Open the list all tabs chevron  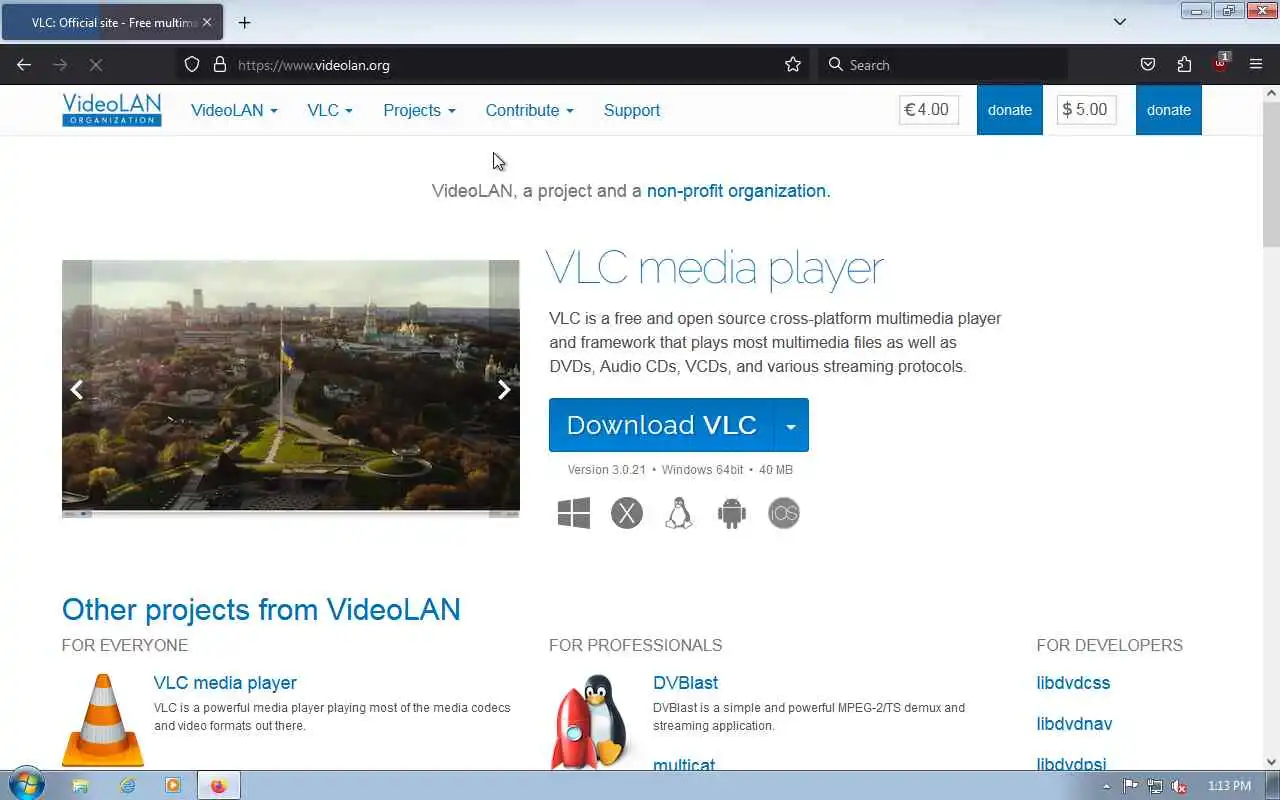tap(1120, 22)
